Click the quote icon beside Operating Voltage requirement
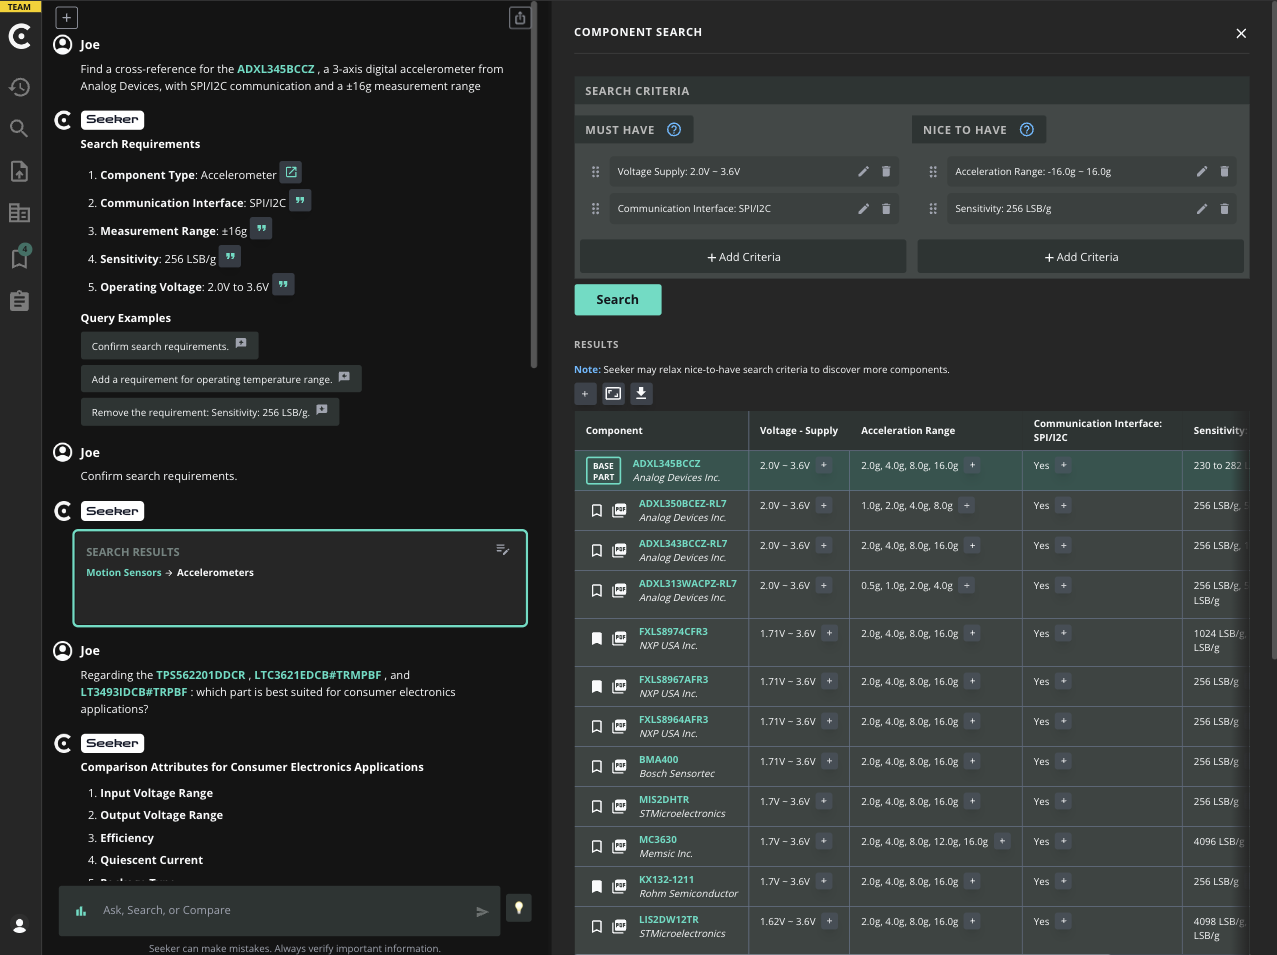 (x=283, y=285)
